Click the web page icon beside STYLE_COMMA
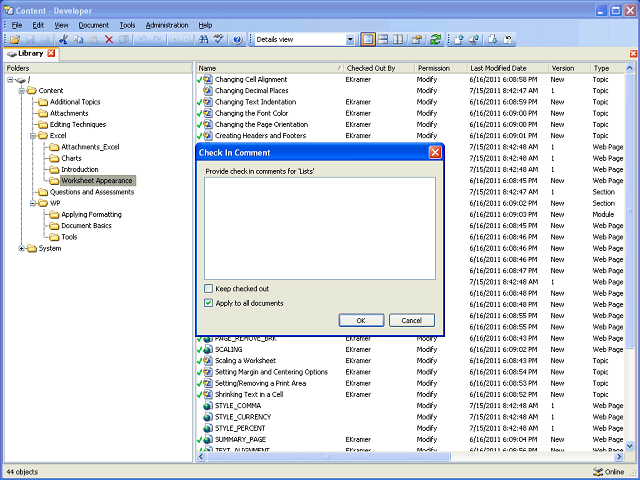640x480 pixels. (208, 406)
